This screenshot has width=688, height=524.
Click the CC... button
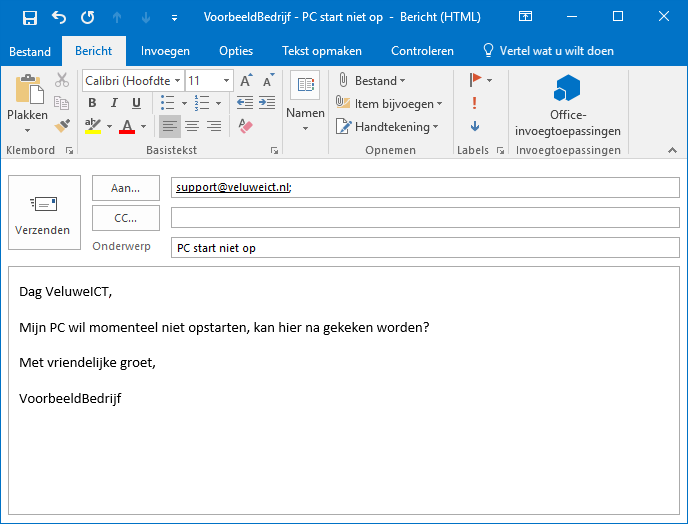125,218
